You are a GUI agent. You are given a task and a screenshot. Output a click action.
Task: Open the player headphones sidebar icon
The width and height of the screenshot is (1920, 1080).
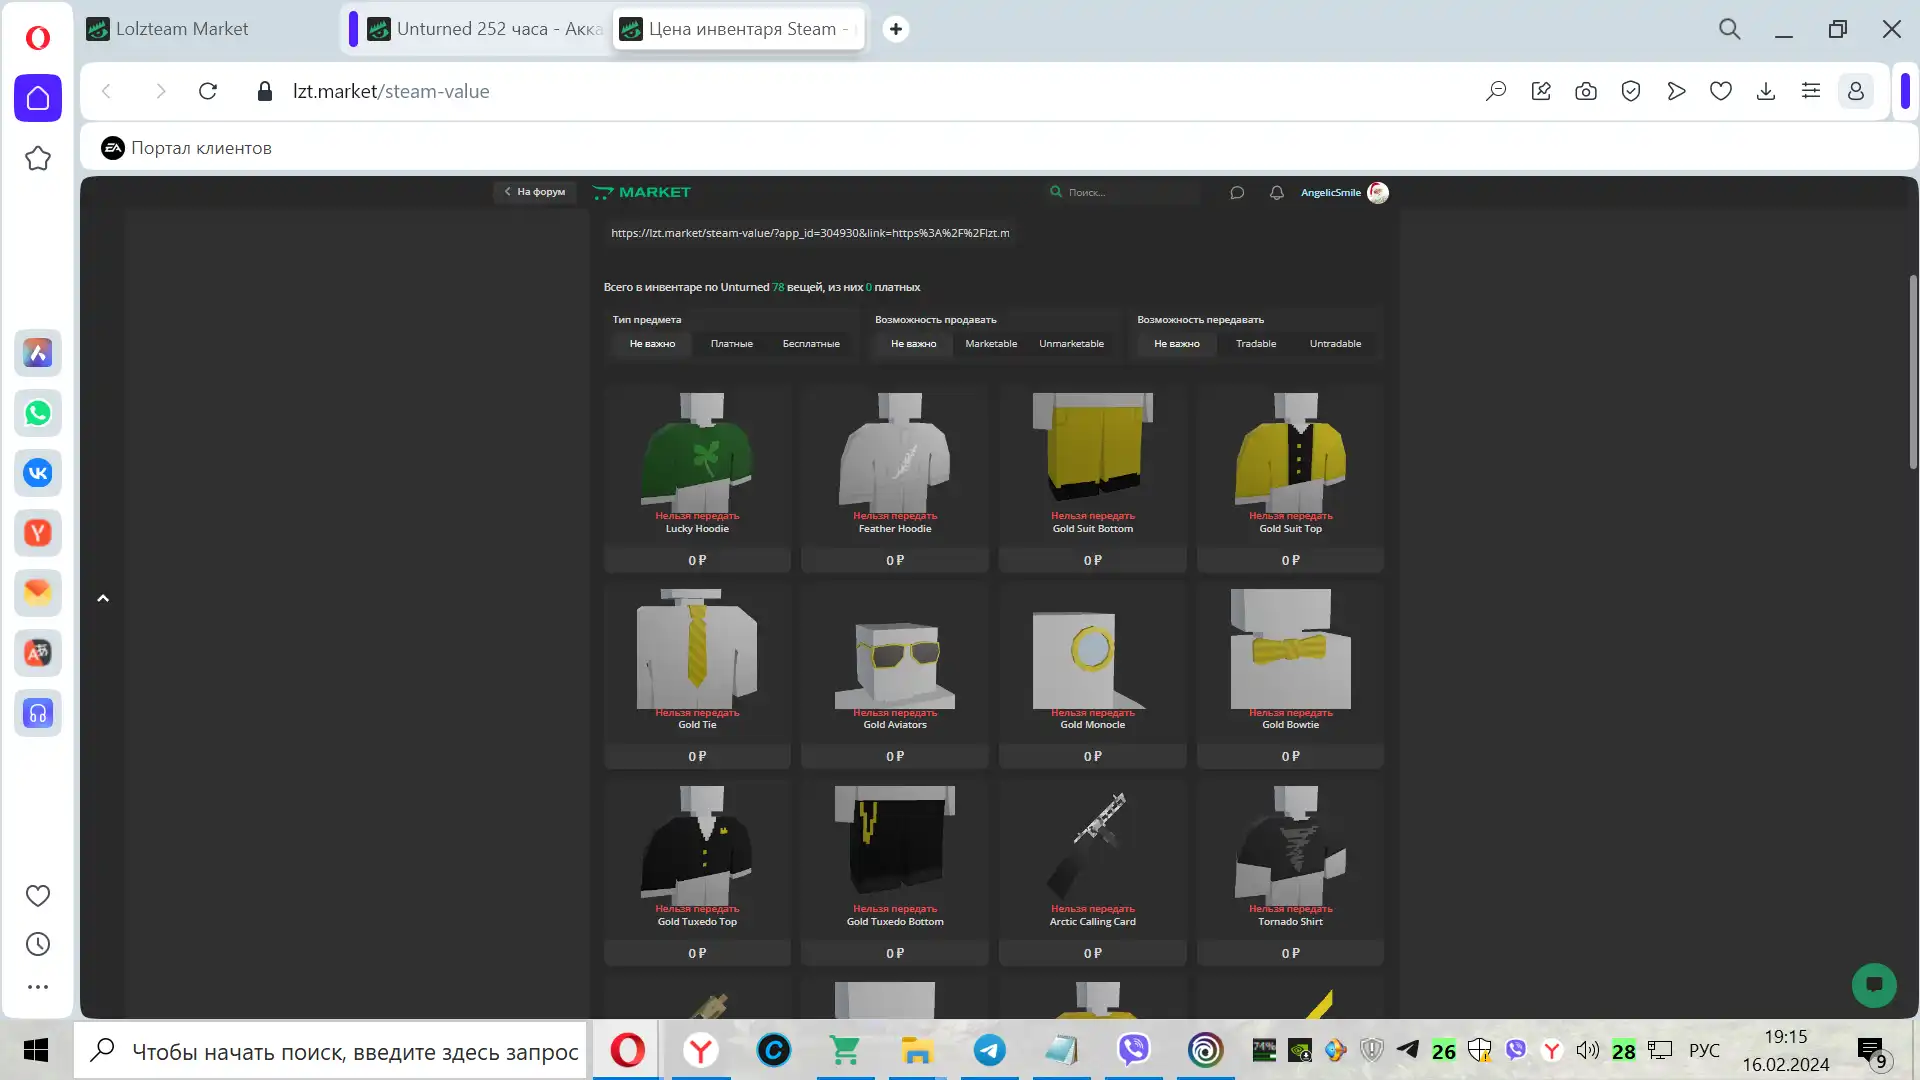(38, 713)
